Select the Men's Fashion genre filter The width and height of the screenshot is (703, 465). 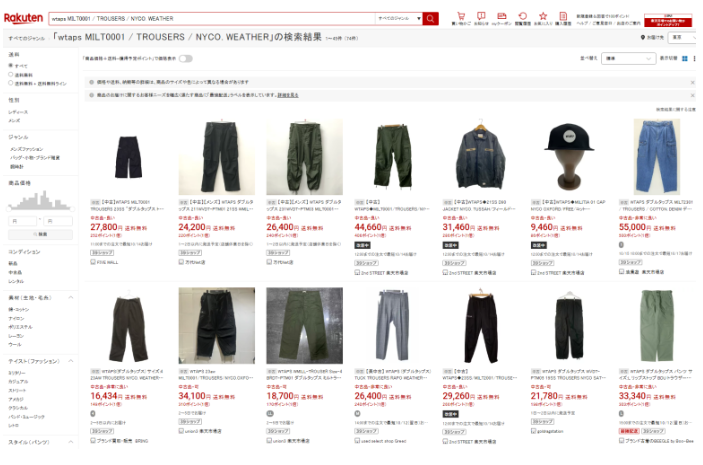point(27,149)
